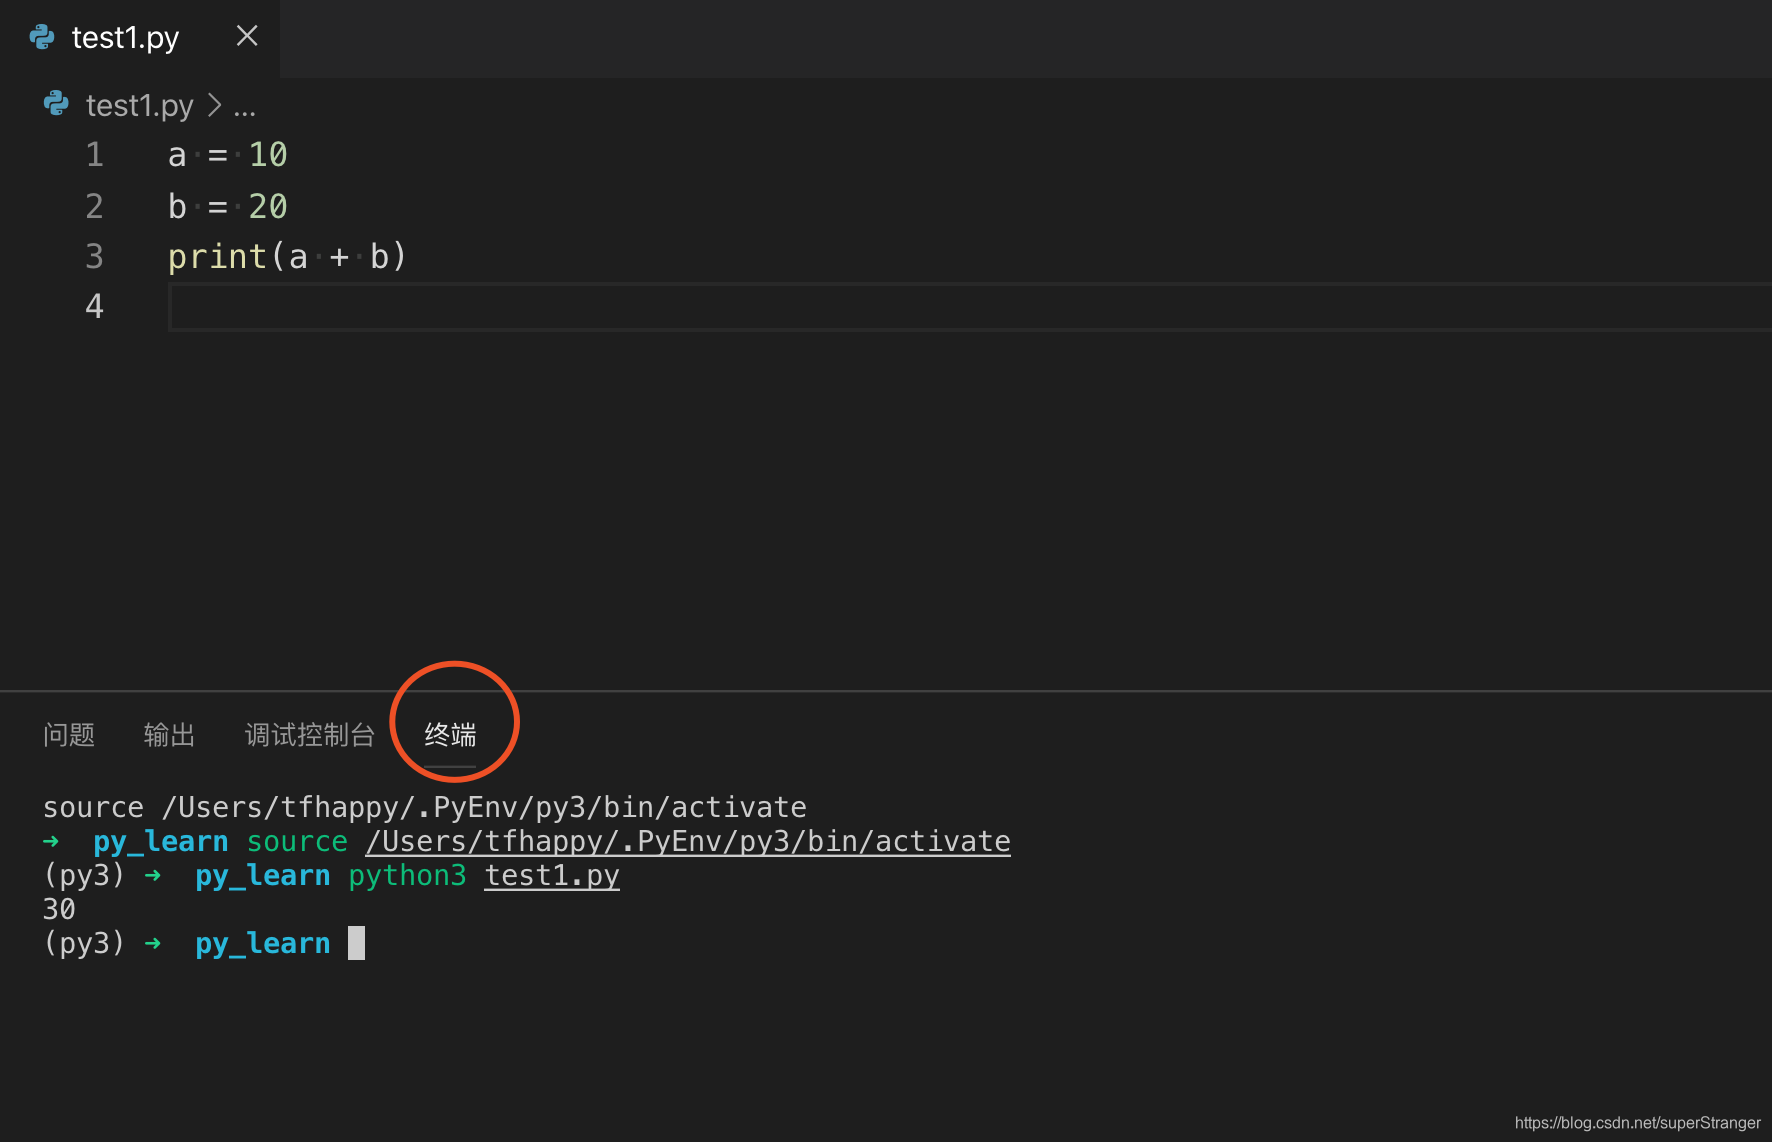The height and width of the screenshot is (1142, 1772).
Task: Open the 调试控制台 (Debug Console) tab
Action: [310, 735]
